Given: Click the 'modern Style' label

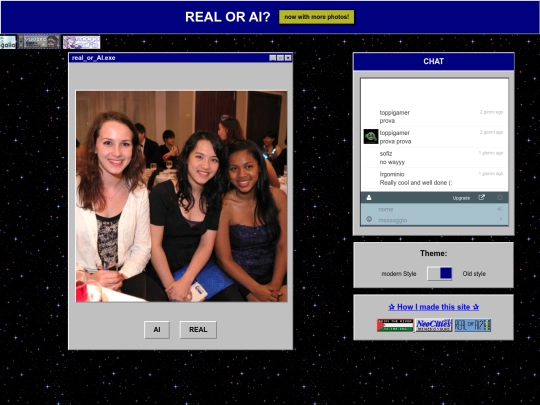Looking at the screenshot, I should click(x=399, y=274).
